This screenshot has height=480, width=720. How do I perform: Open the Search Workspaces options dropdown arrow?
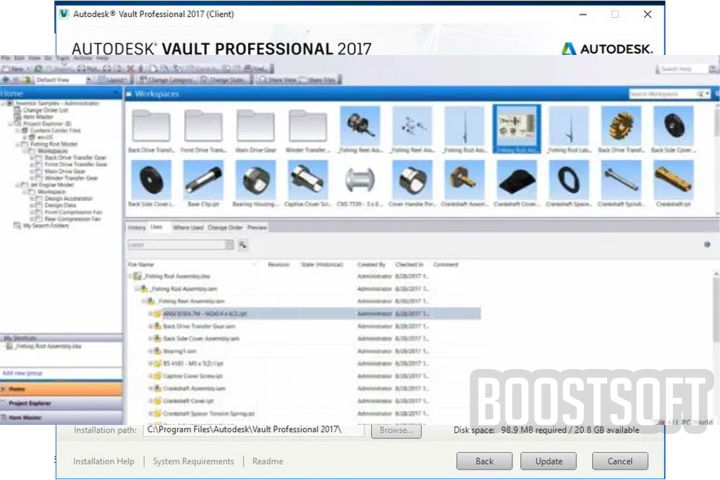(x=707, y=94)
